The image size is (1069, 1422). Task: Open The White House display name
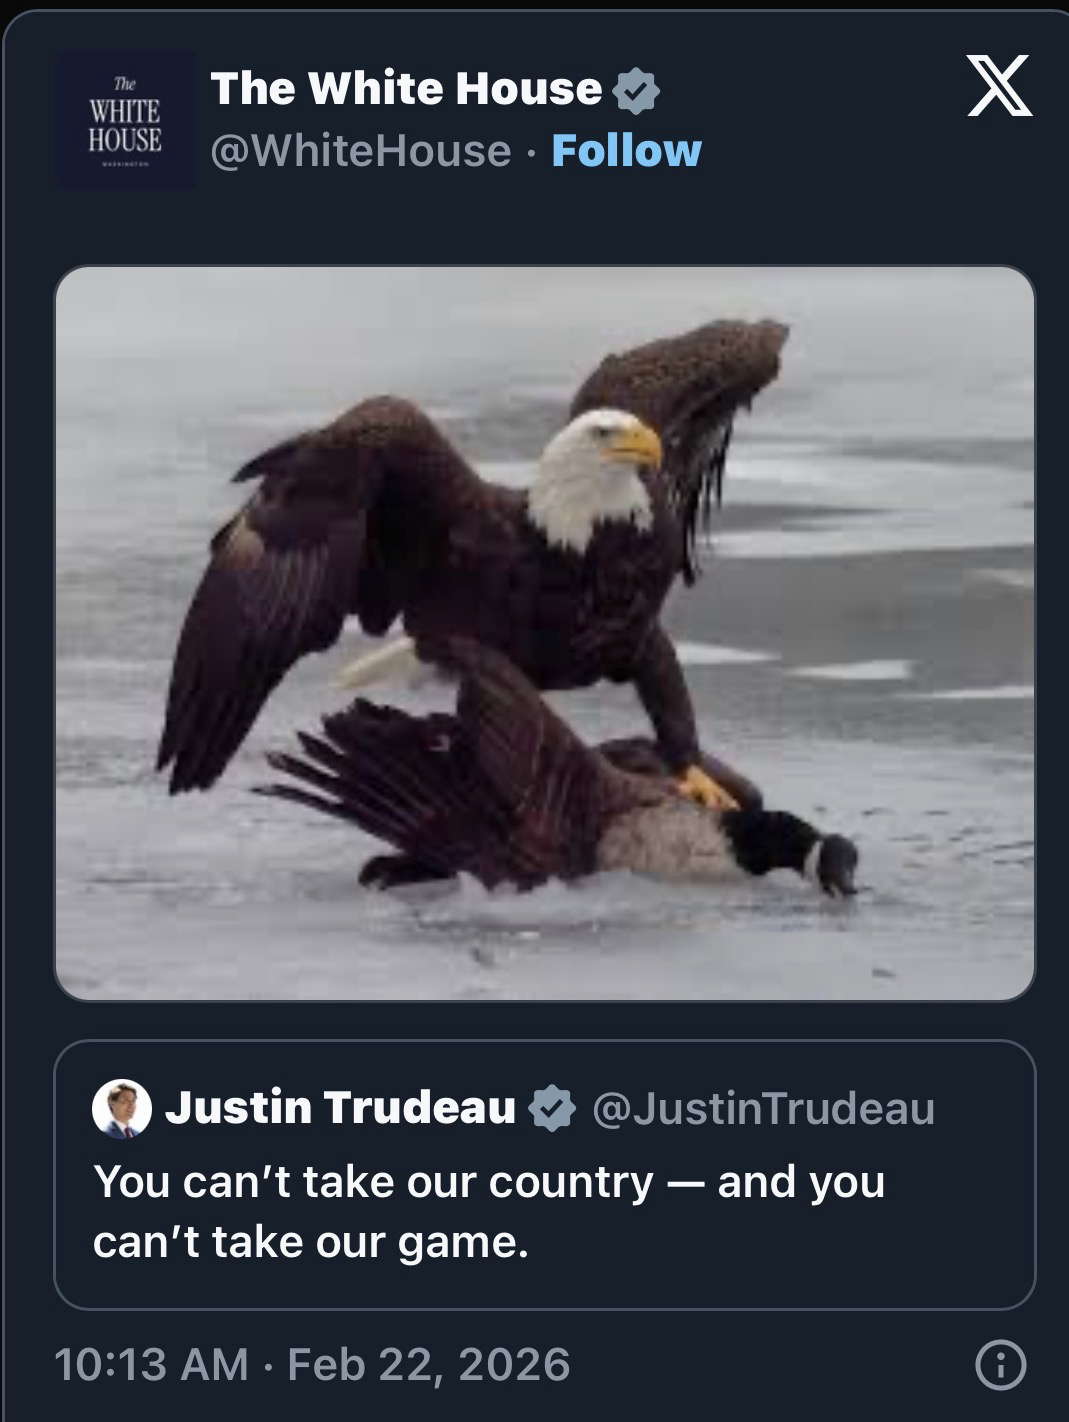[x=406, y=89]
